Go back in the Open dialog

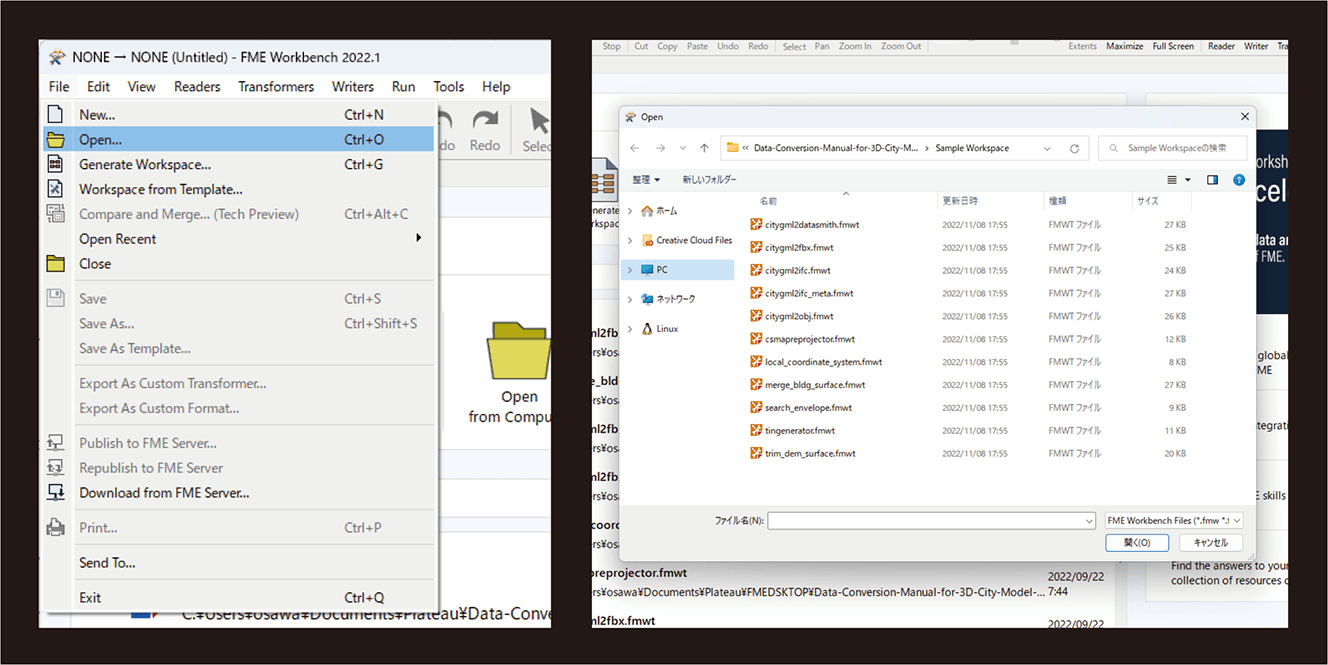pyautogui.click(x=635, y=148)
